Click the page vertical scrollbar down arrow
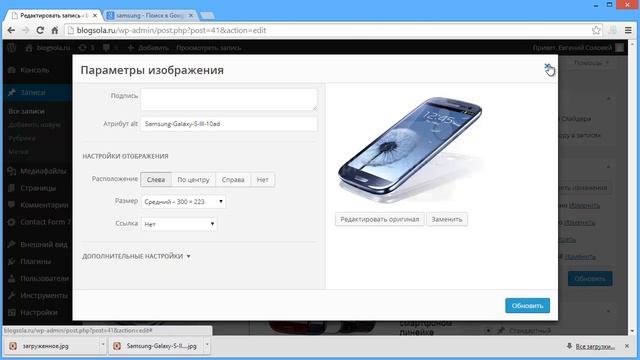Viewport: 640px width, 360px height. [633, 331]
